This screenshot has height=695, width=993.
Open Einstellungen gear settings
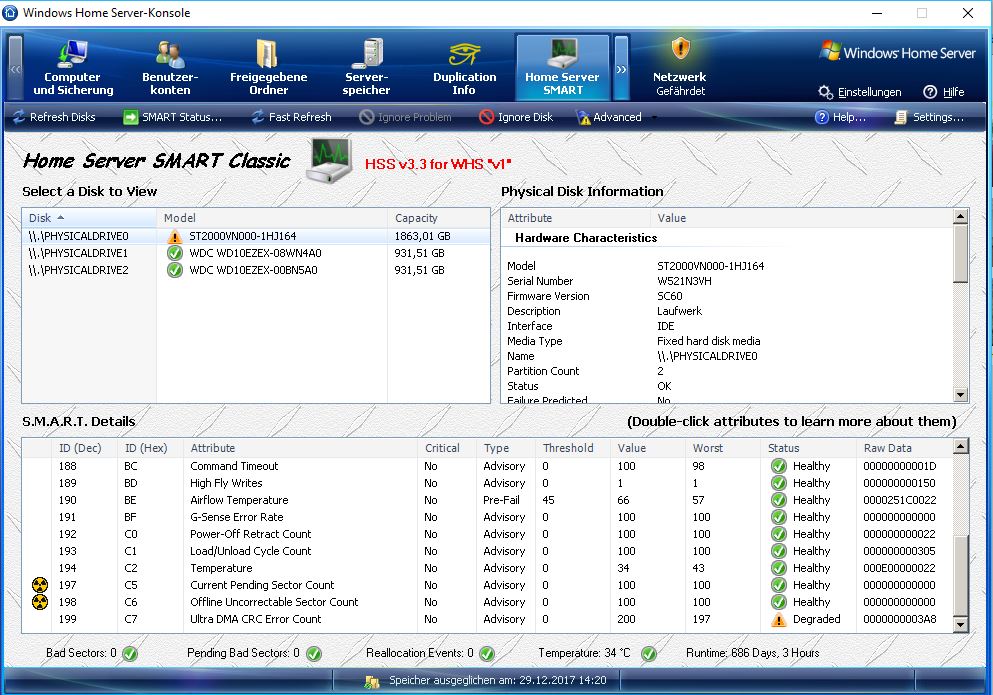(x=859, y=92)
